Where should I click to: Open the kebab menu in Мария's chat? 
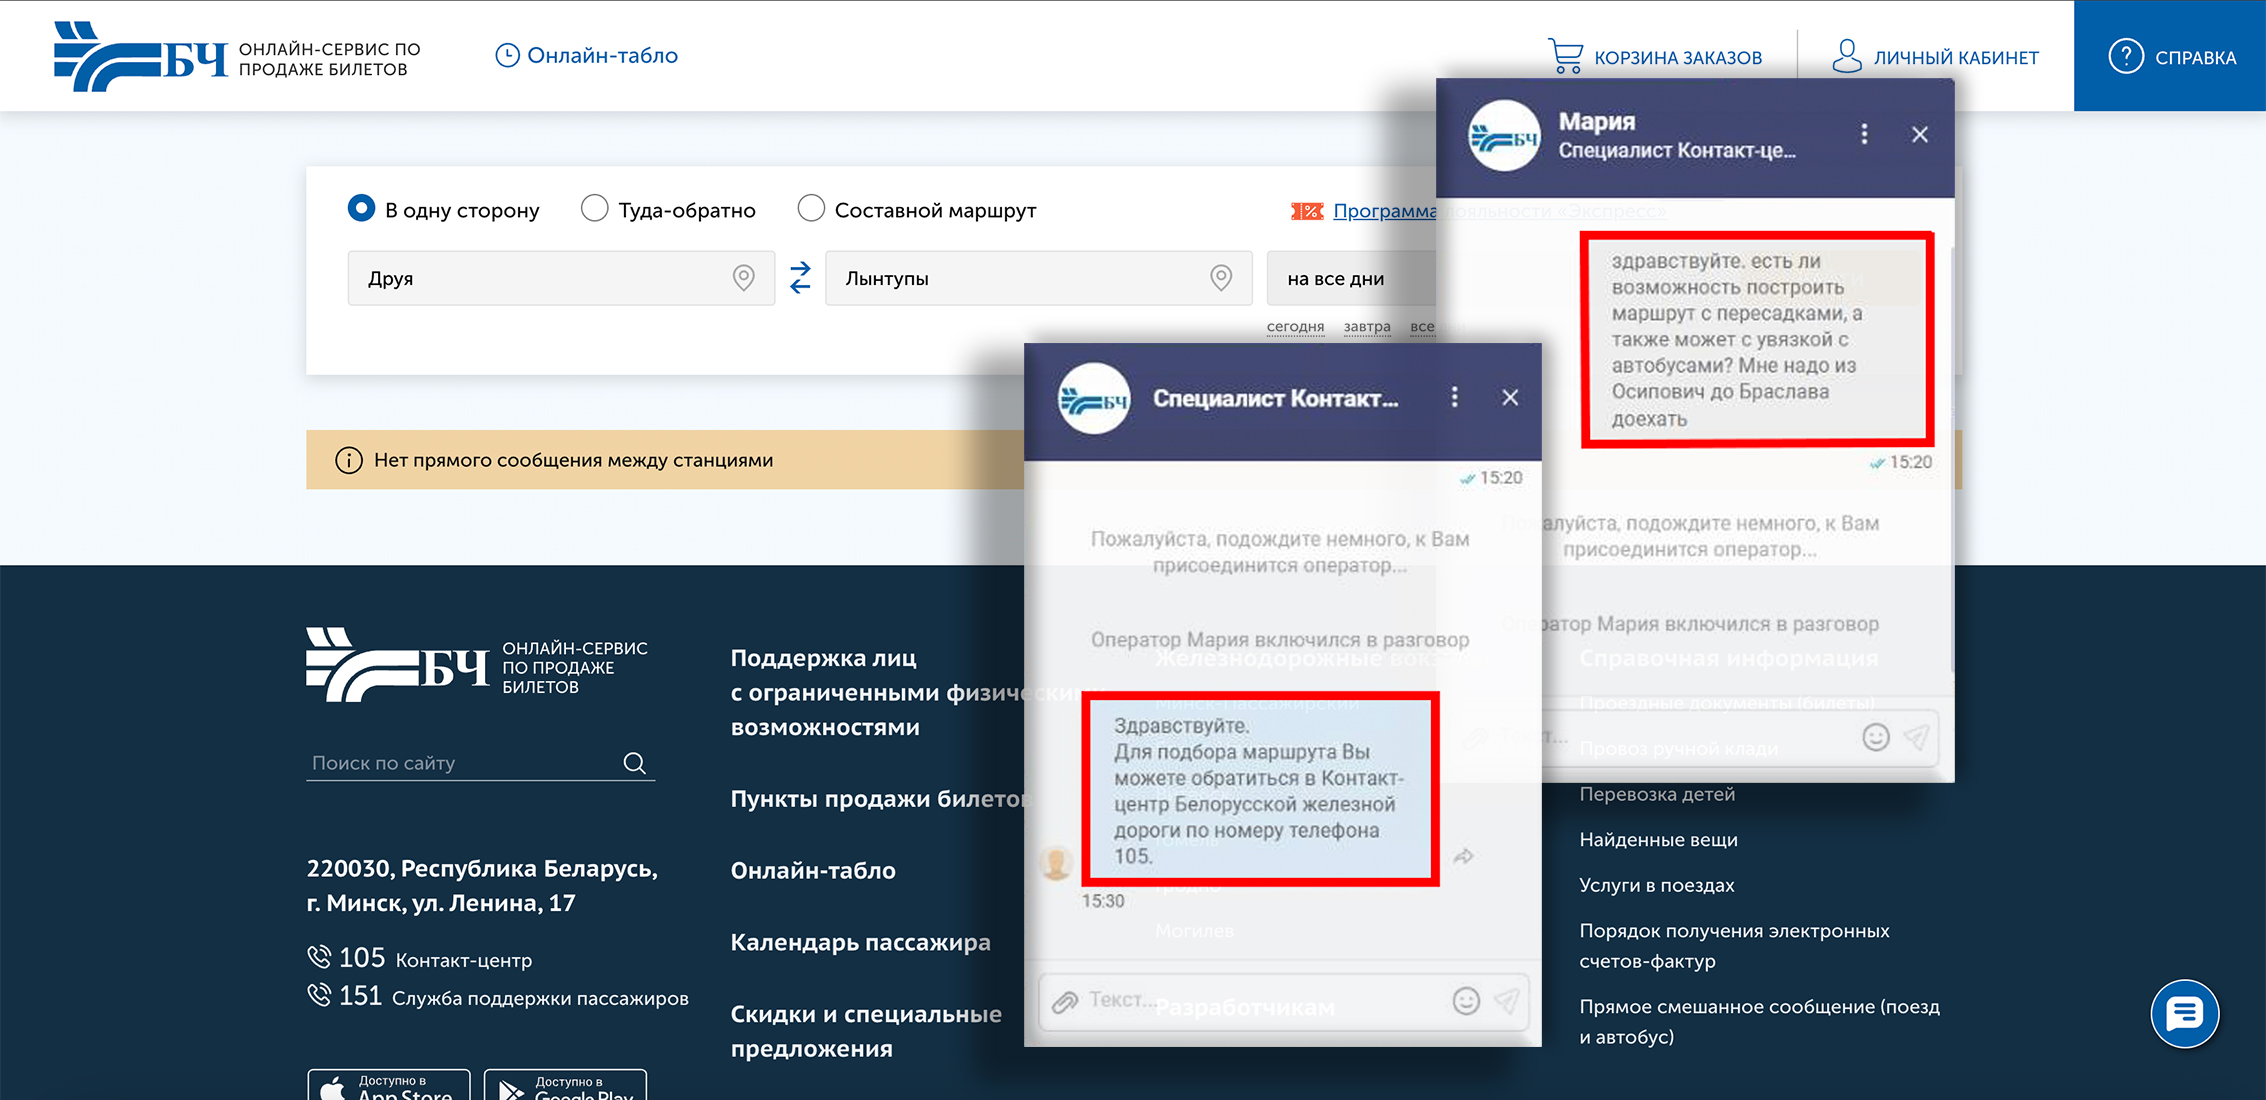point(1864,134)
